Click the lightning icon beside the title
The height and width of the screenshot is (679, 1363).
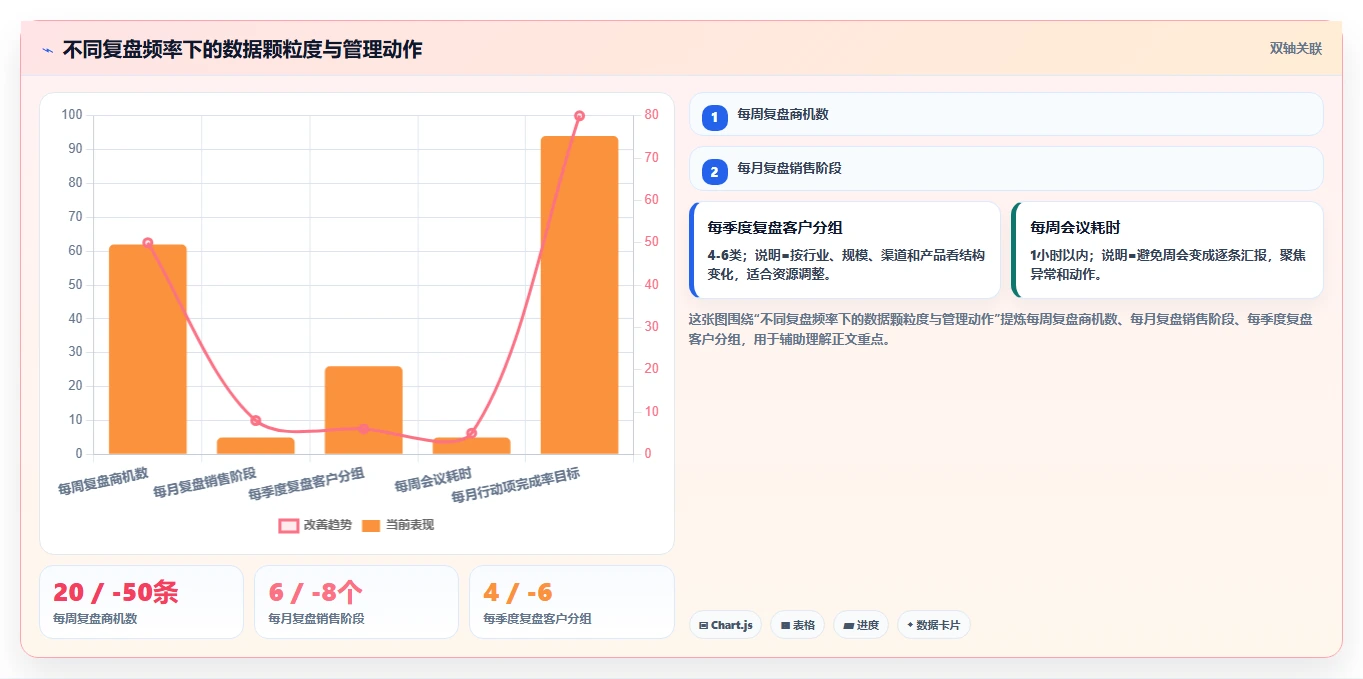[47, 49]
